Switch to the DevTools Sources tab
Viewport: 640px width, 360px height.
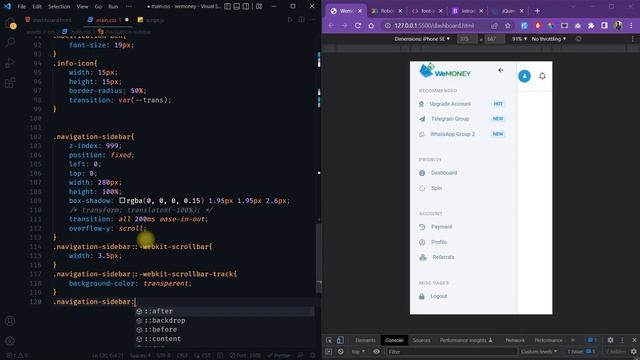coord(421,340)
